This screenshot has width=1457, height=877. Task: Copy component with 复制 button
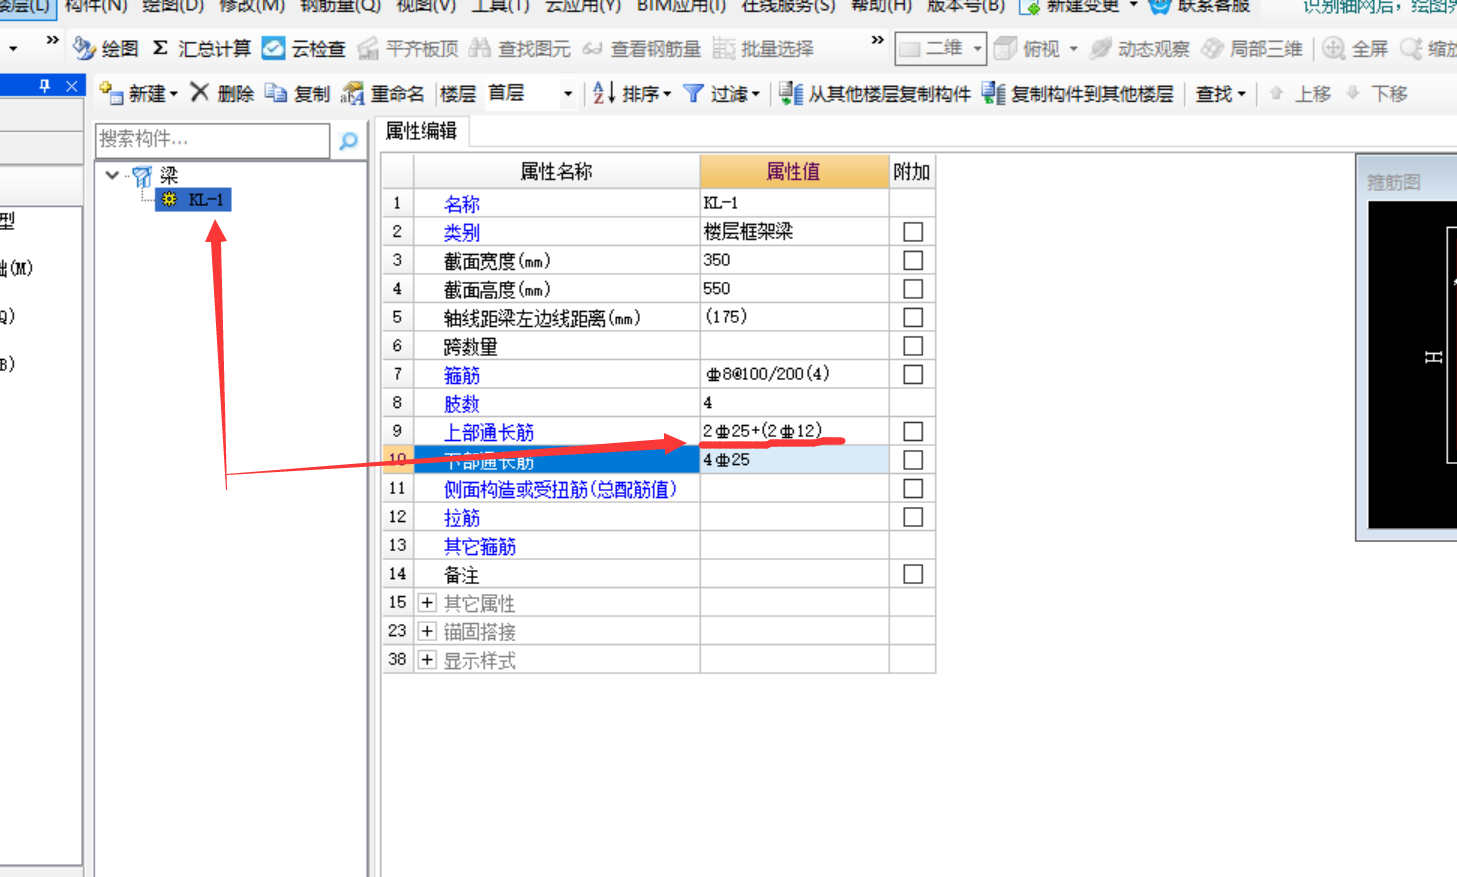[297, 93]
